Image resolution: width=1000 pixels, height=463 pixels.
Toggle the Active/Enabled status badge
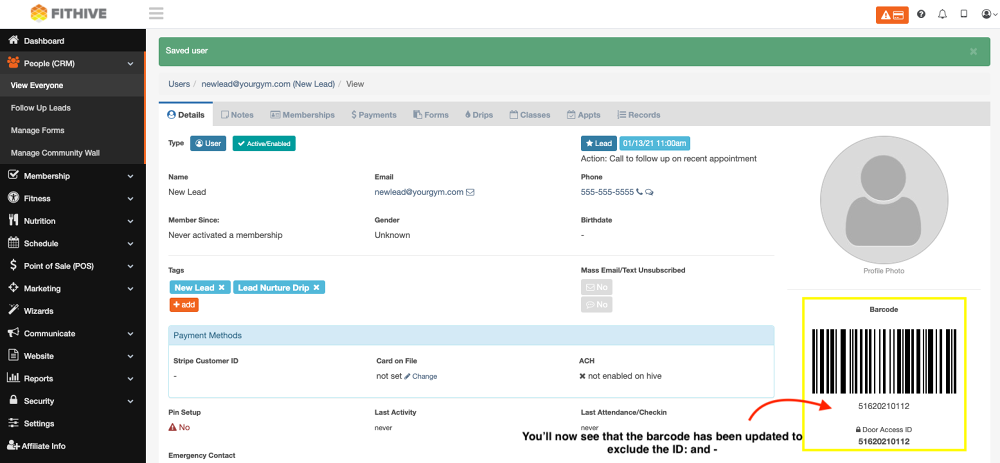click(x=264, y=143)
